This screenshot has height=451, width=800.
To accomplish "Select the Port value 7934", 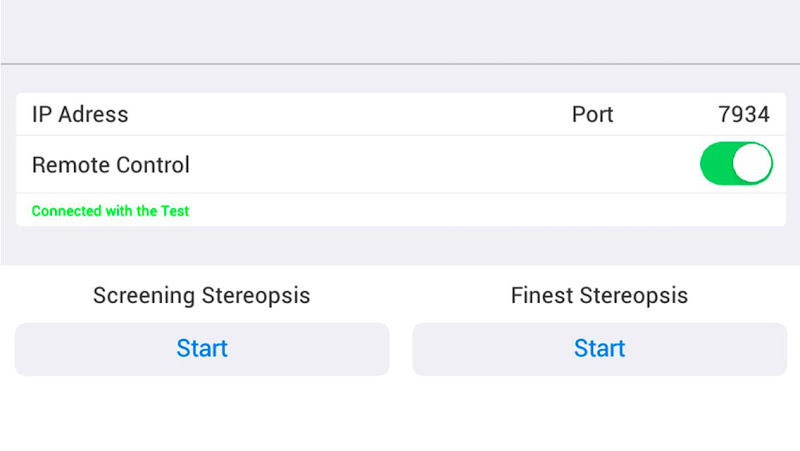I will pos(744,114).
